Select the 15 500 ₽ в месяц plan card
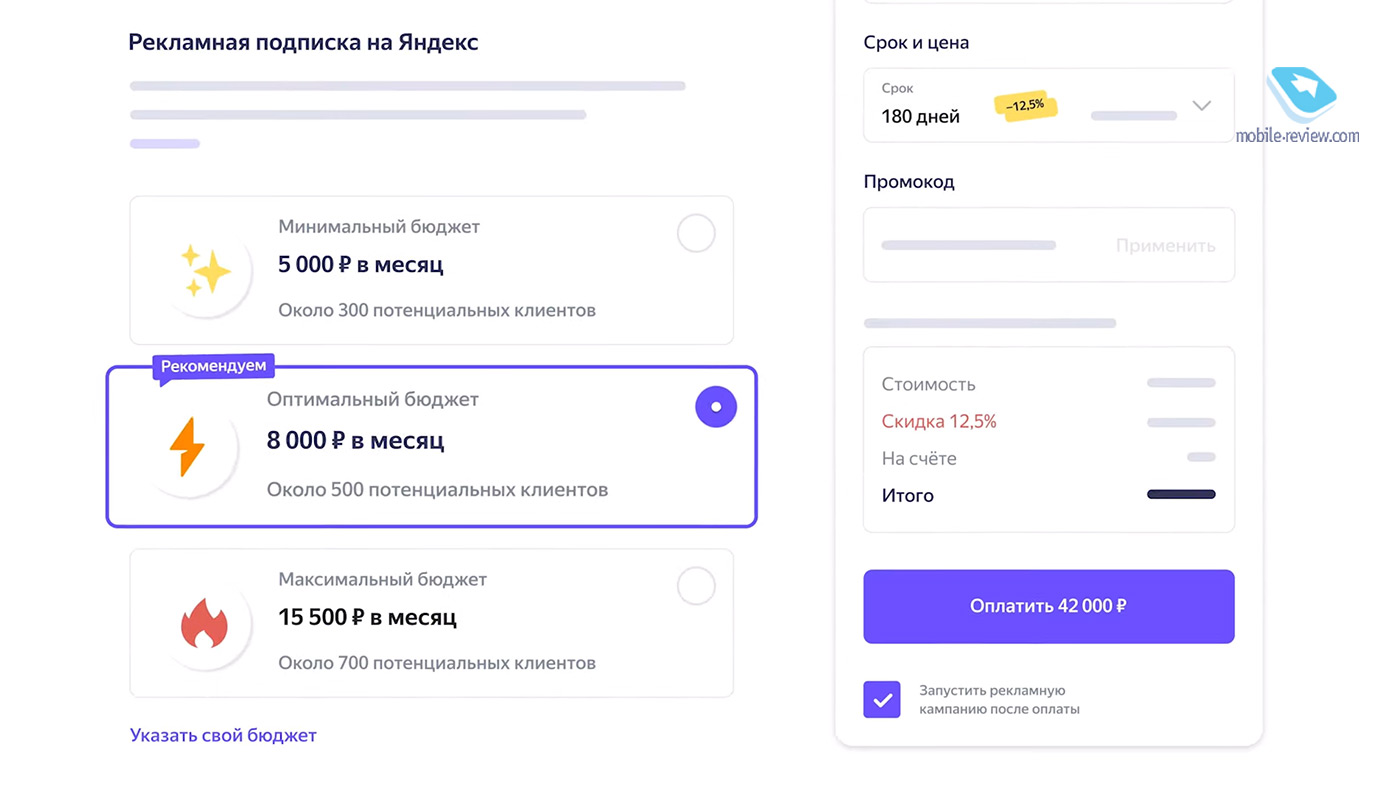1400x787 pixels. pyautogui.click(x=432, y=623)
